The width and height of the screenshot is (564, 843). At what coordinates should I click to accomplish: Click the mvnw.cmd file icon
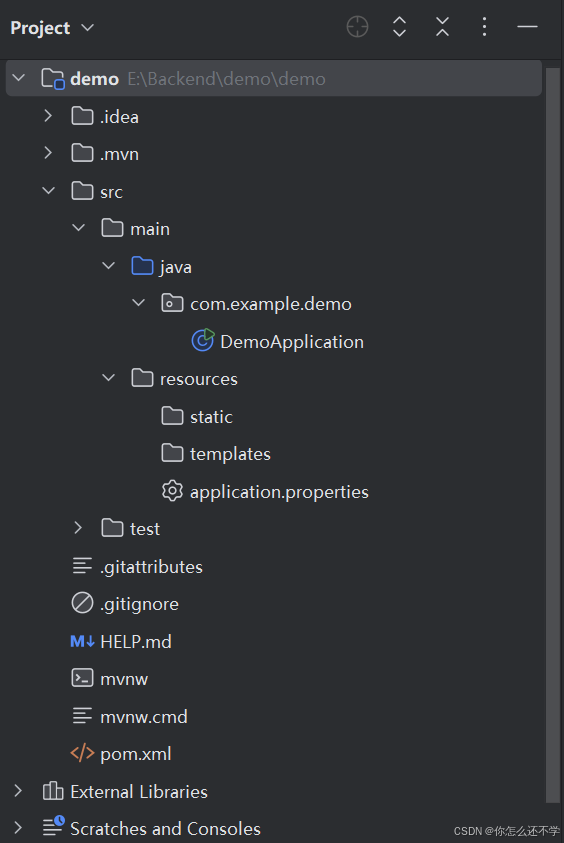(82, 716)
